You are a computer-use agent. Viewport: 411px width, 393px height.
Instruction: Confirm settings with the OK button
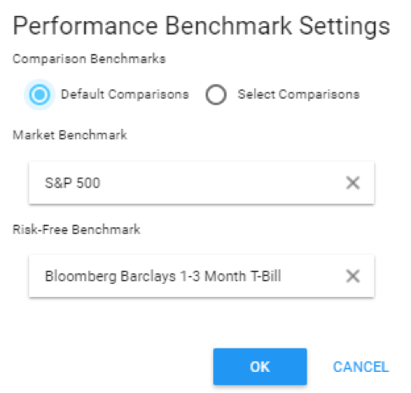point(260,367)
